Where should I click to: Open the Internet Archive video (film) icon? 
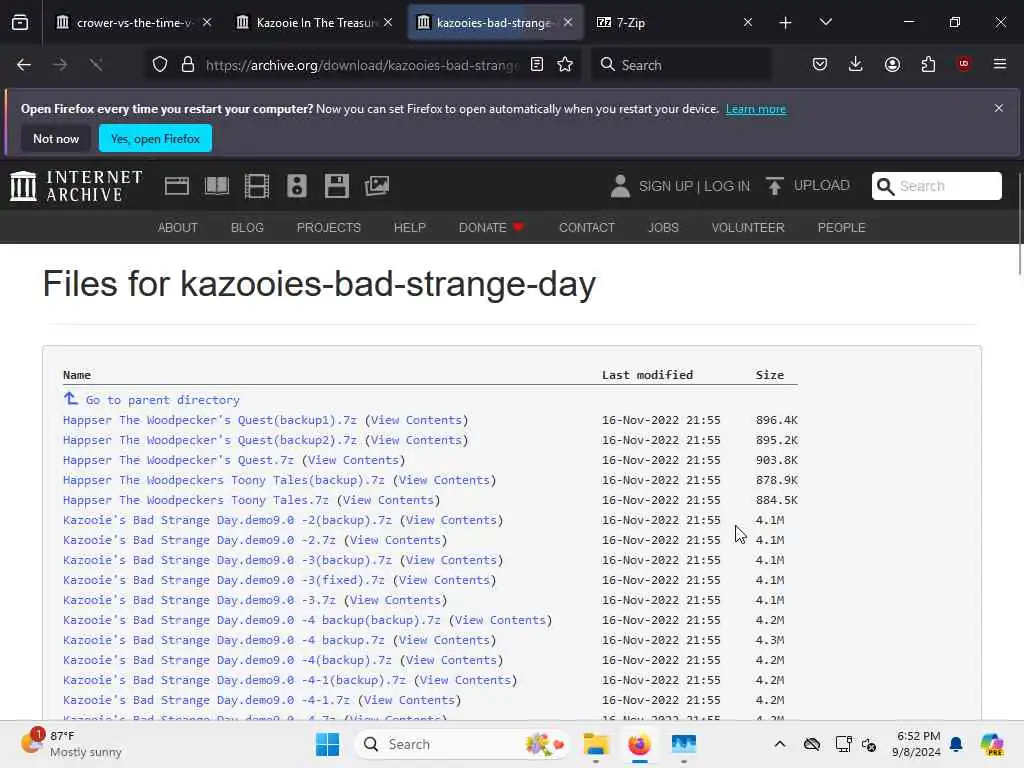pos(257,186)
